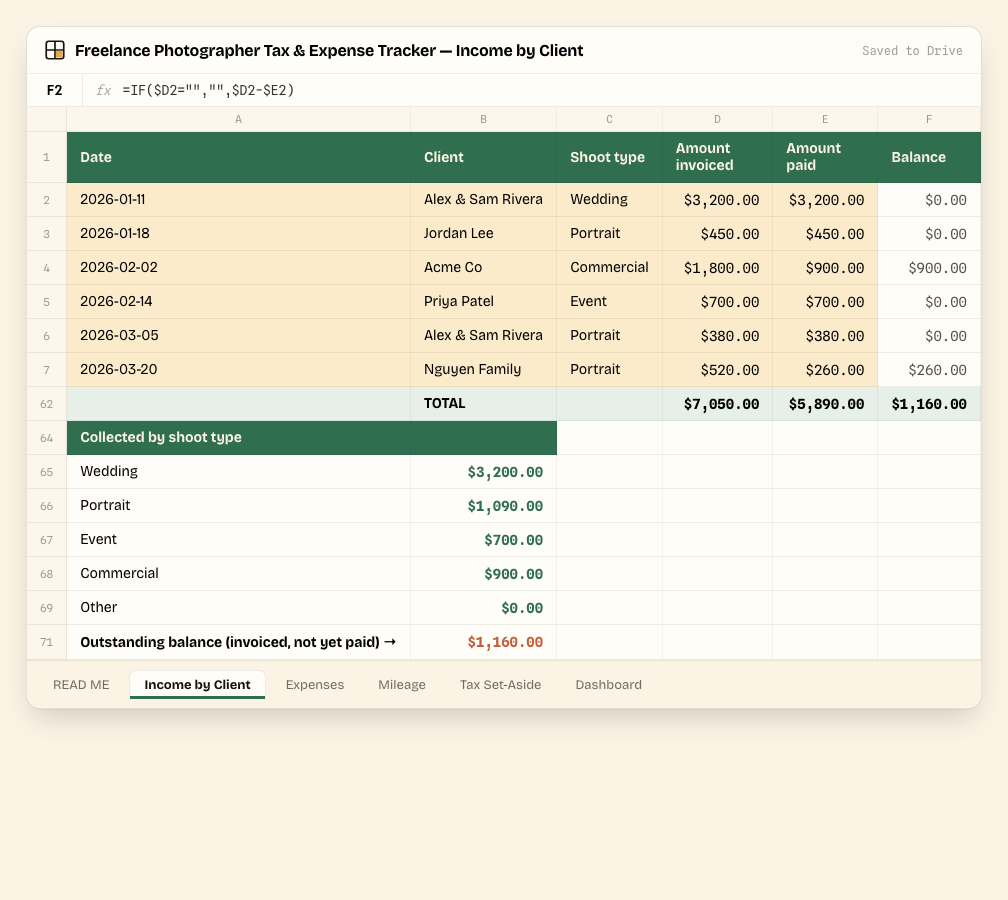Click the Portrait summary value $1,090.00

click(483, 506)
